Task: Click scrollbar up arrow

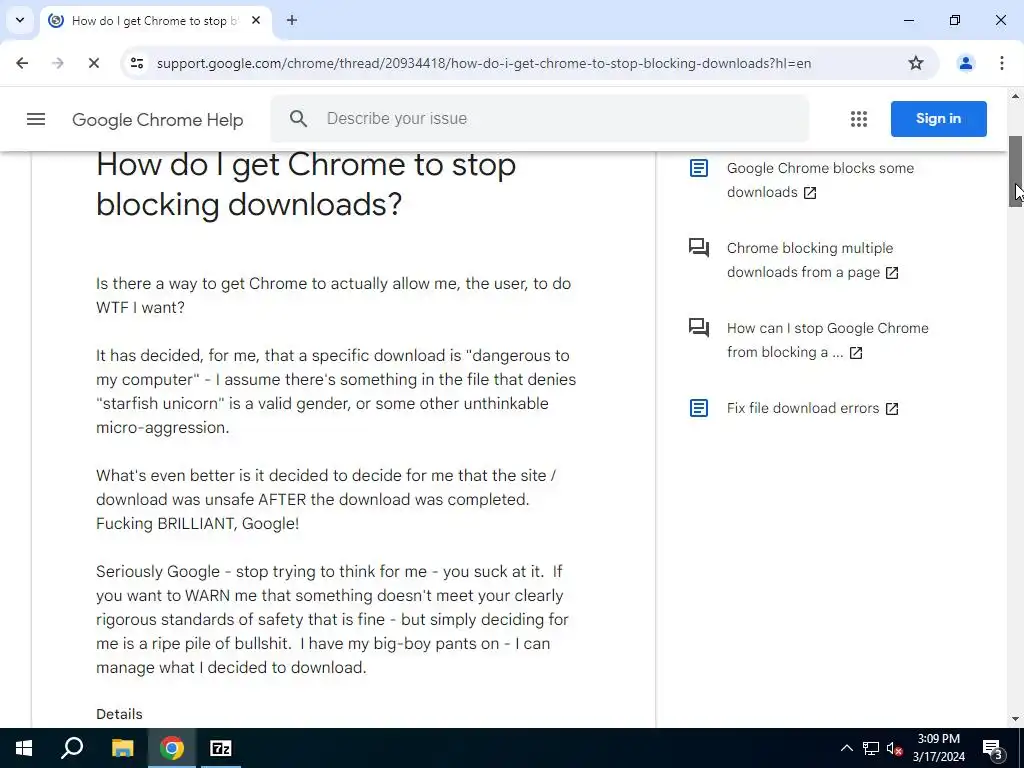Action: click(x=1015, y=96)
